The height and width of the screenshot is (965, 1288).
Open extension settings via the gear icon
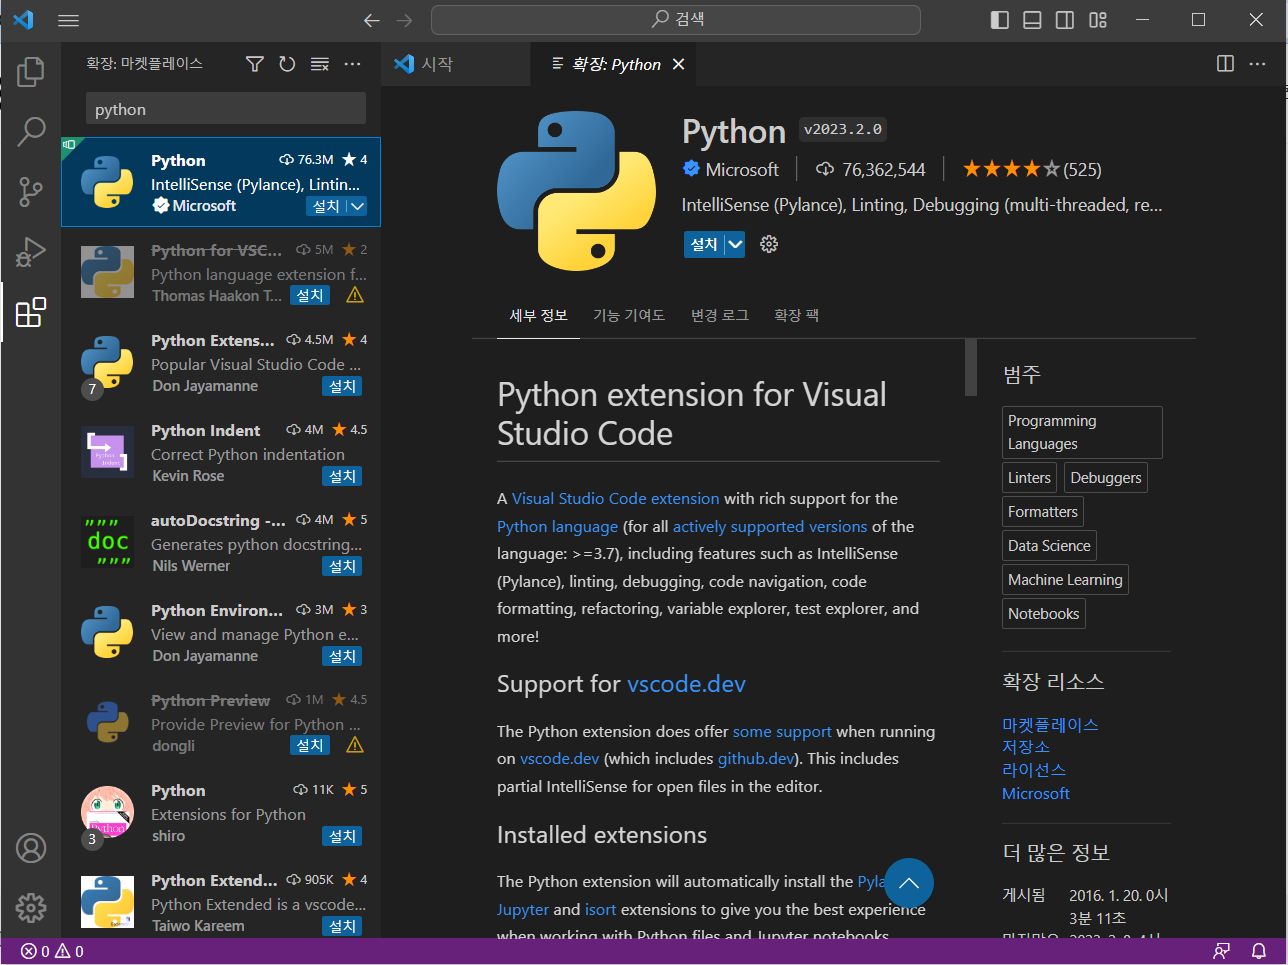click(769, 244)
